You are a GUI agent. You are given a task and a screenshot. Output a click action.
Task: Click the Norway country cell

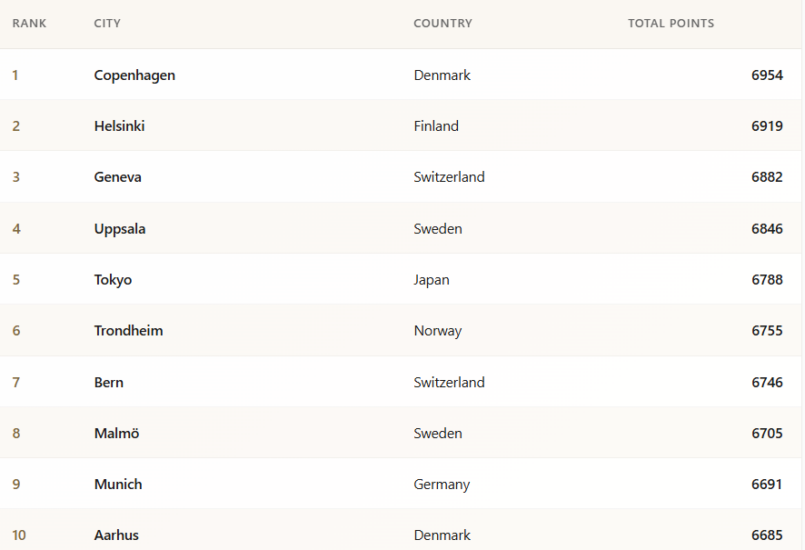coord(437,331)
